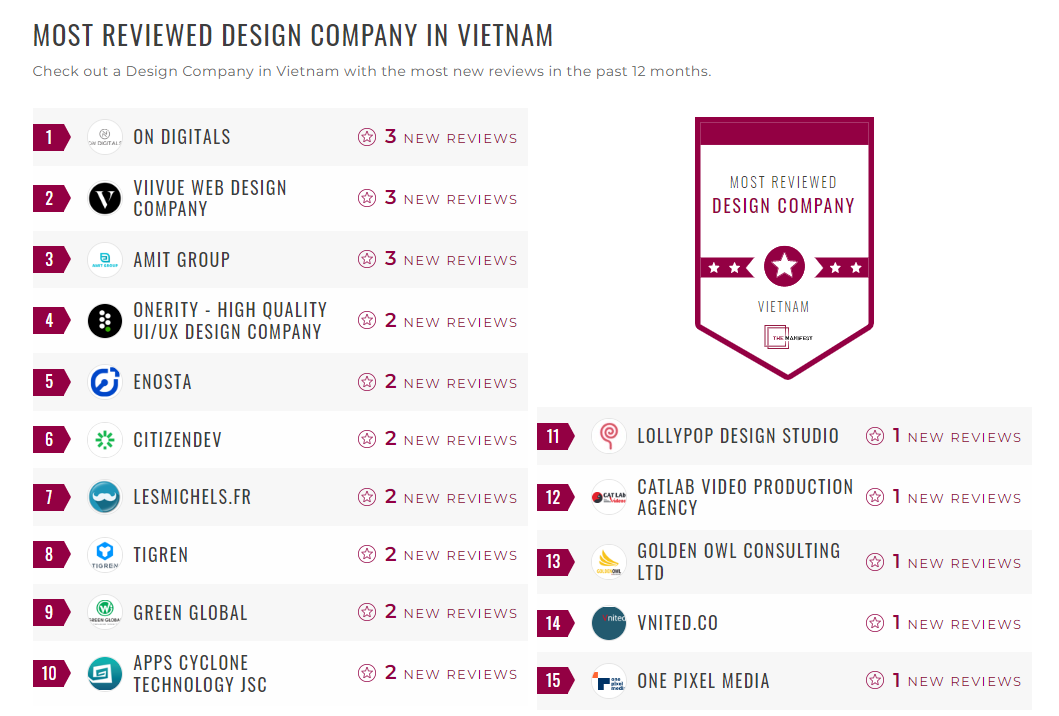The image size is (1059, 716).
Task: Click Enosta's 2 new reviews text
Action: (450, 382)
